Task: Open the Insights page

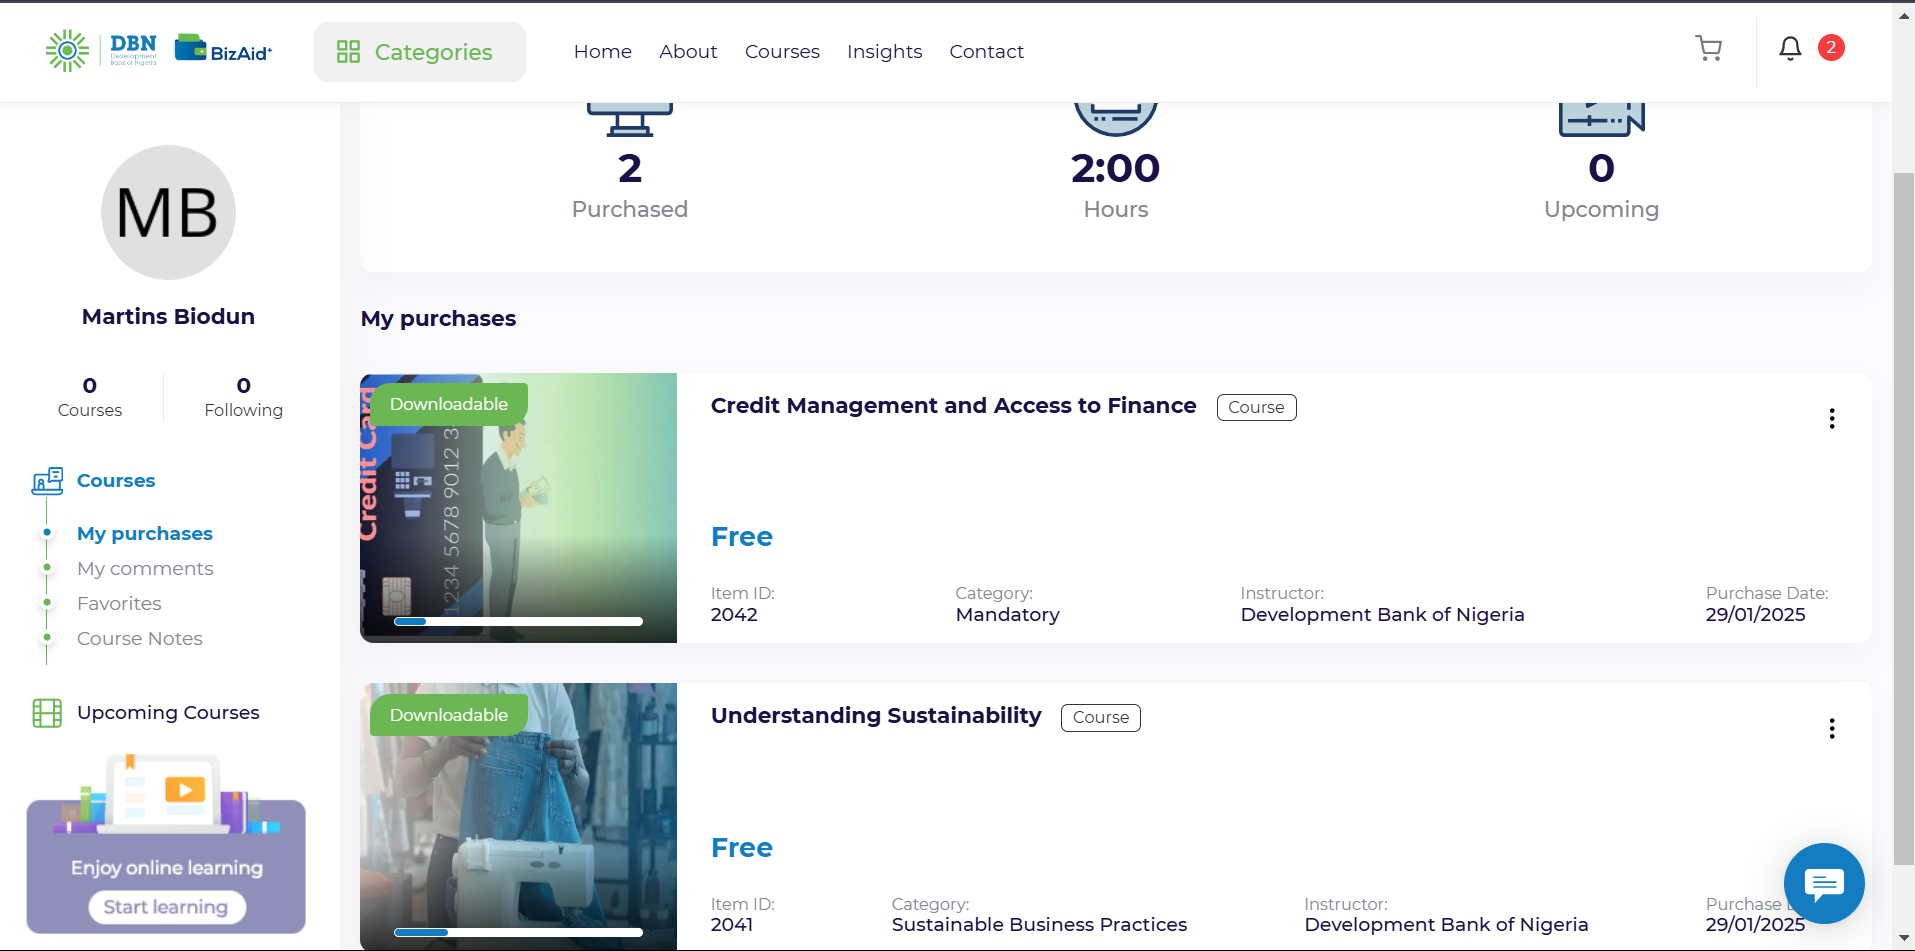Action: coord(884,51)
